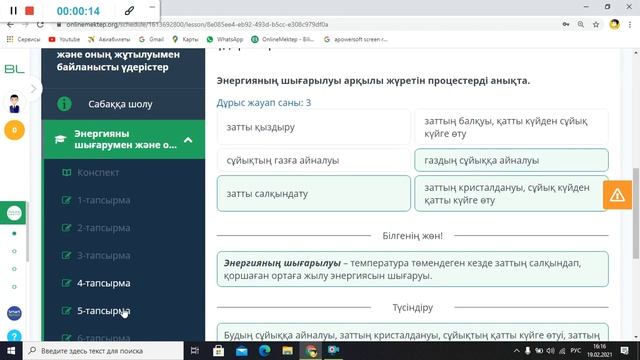Open the OnlineMektep bookmark
Screen dimensions: 640x360
[282, 39]
